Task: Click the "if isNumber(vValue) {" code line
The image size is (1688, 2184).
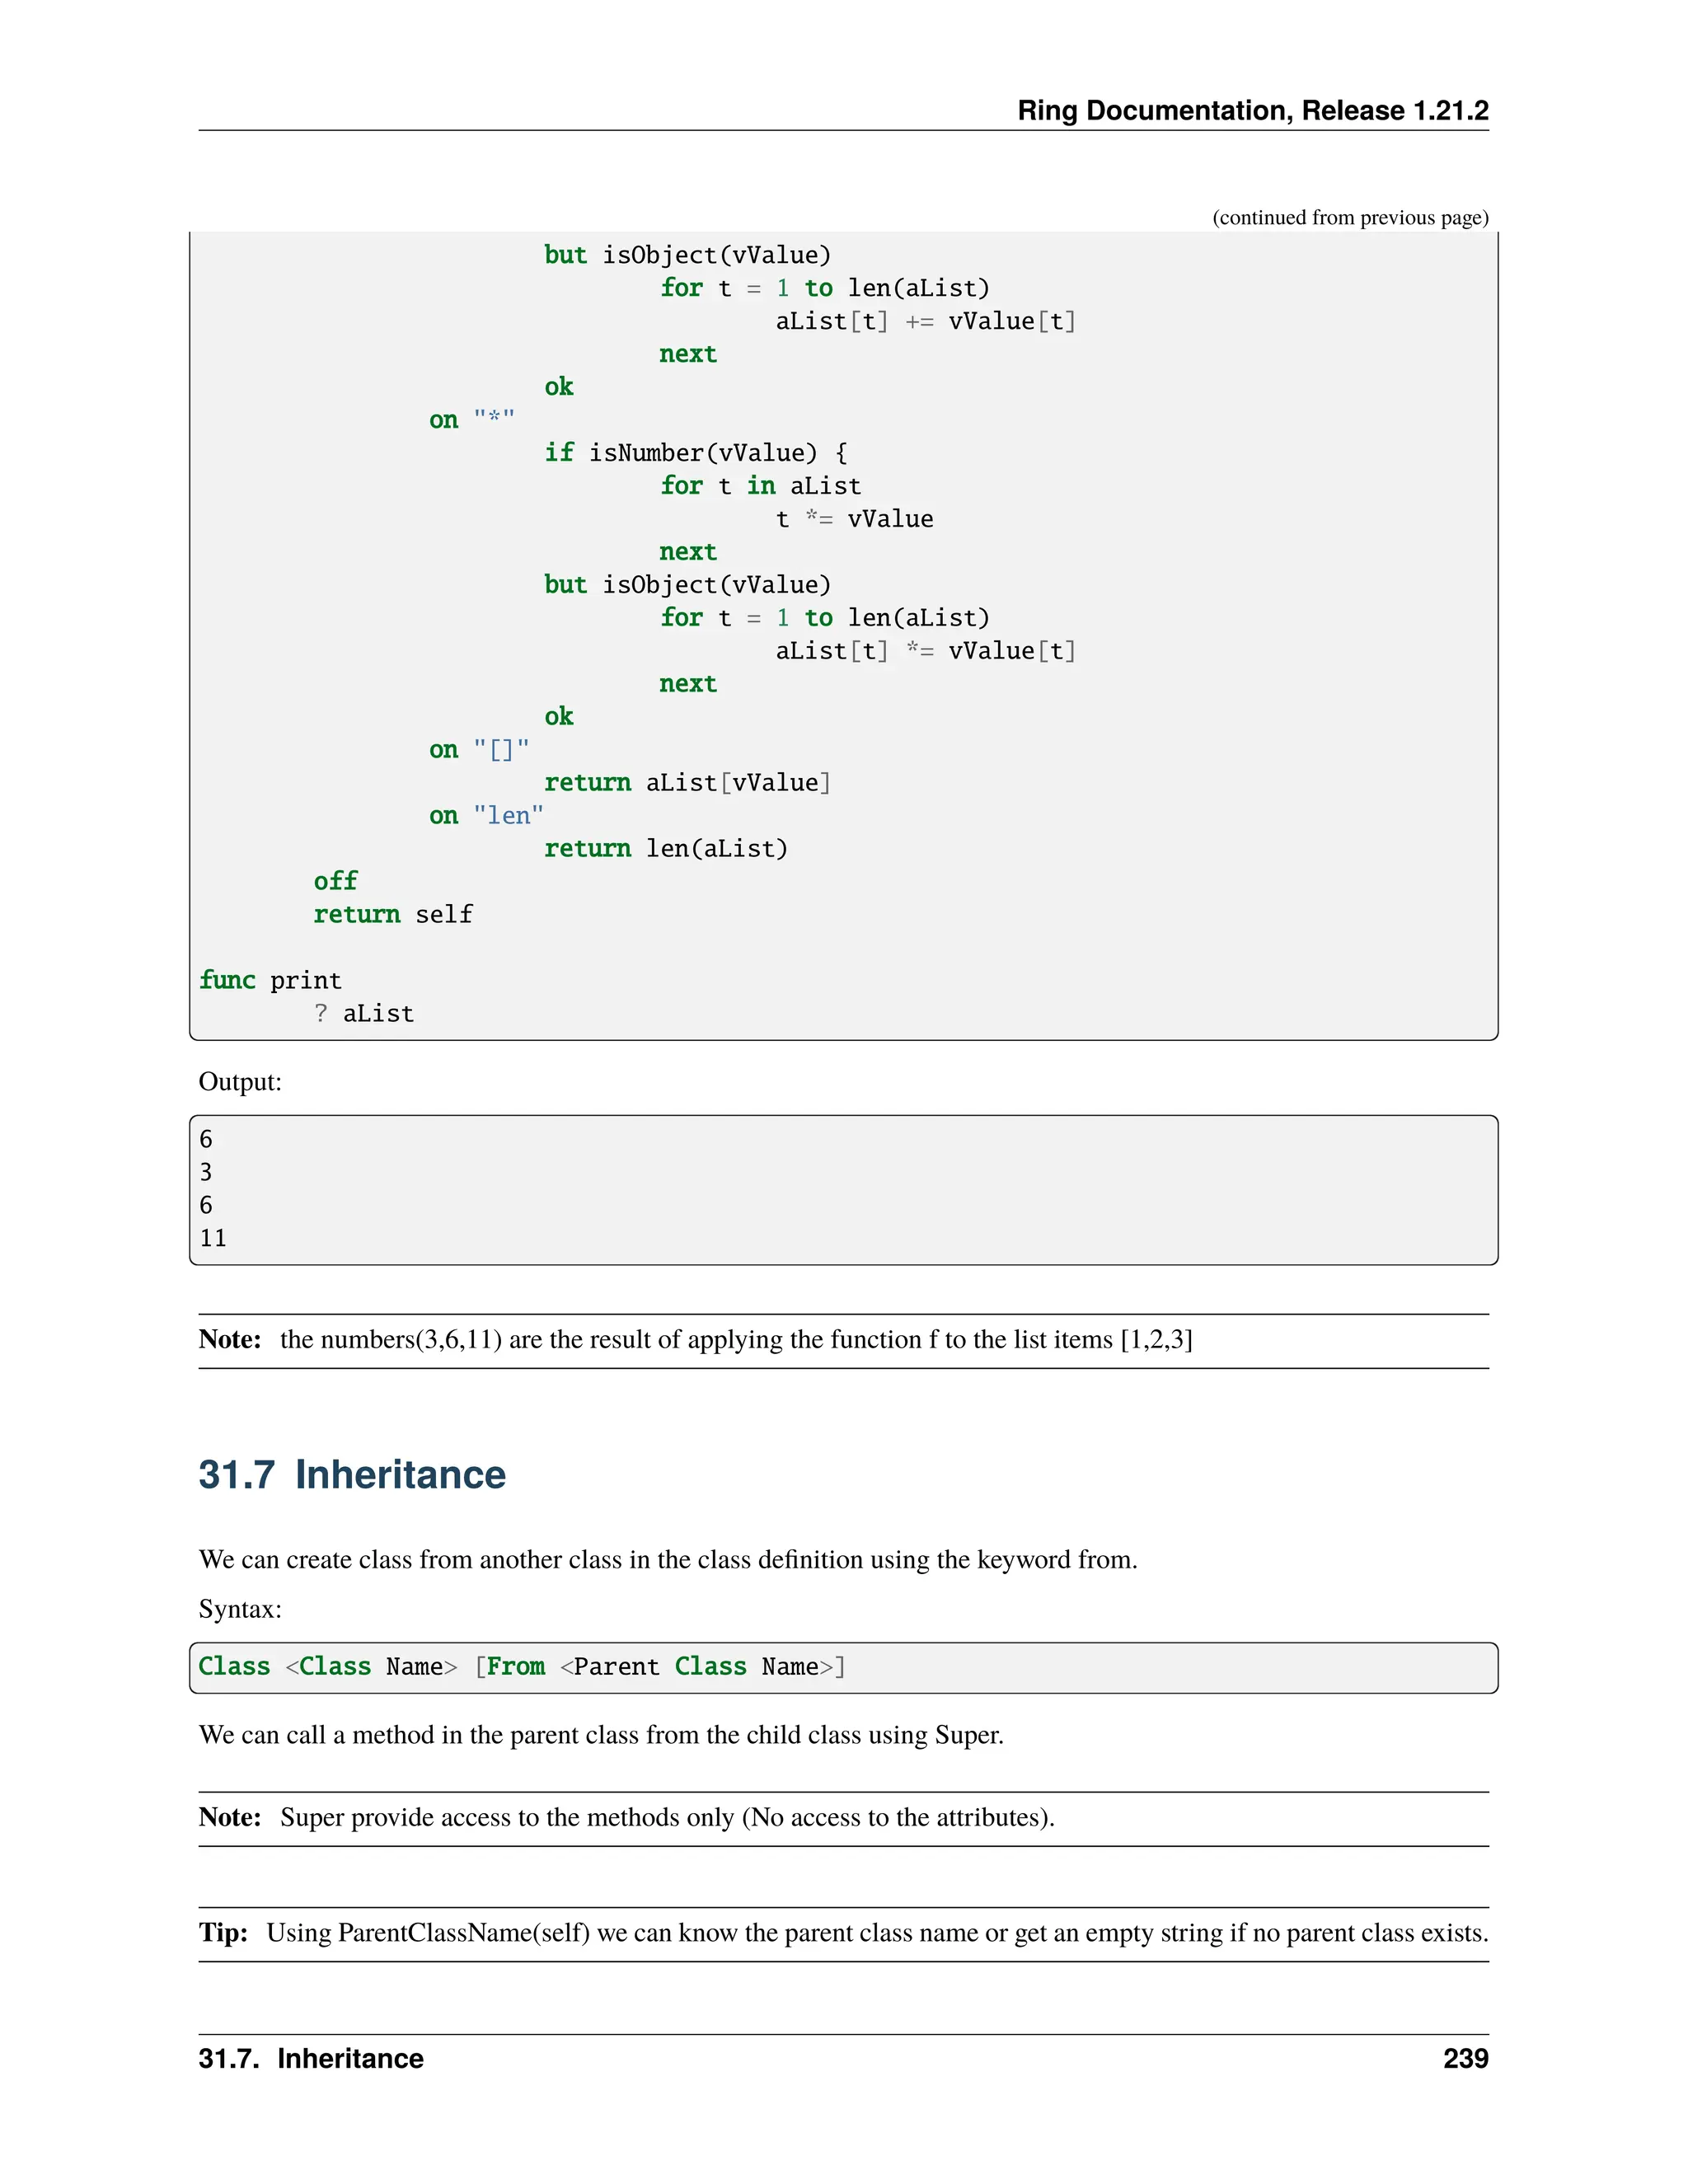Action: coord(696,453)
